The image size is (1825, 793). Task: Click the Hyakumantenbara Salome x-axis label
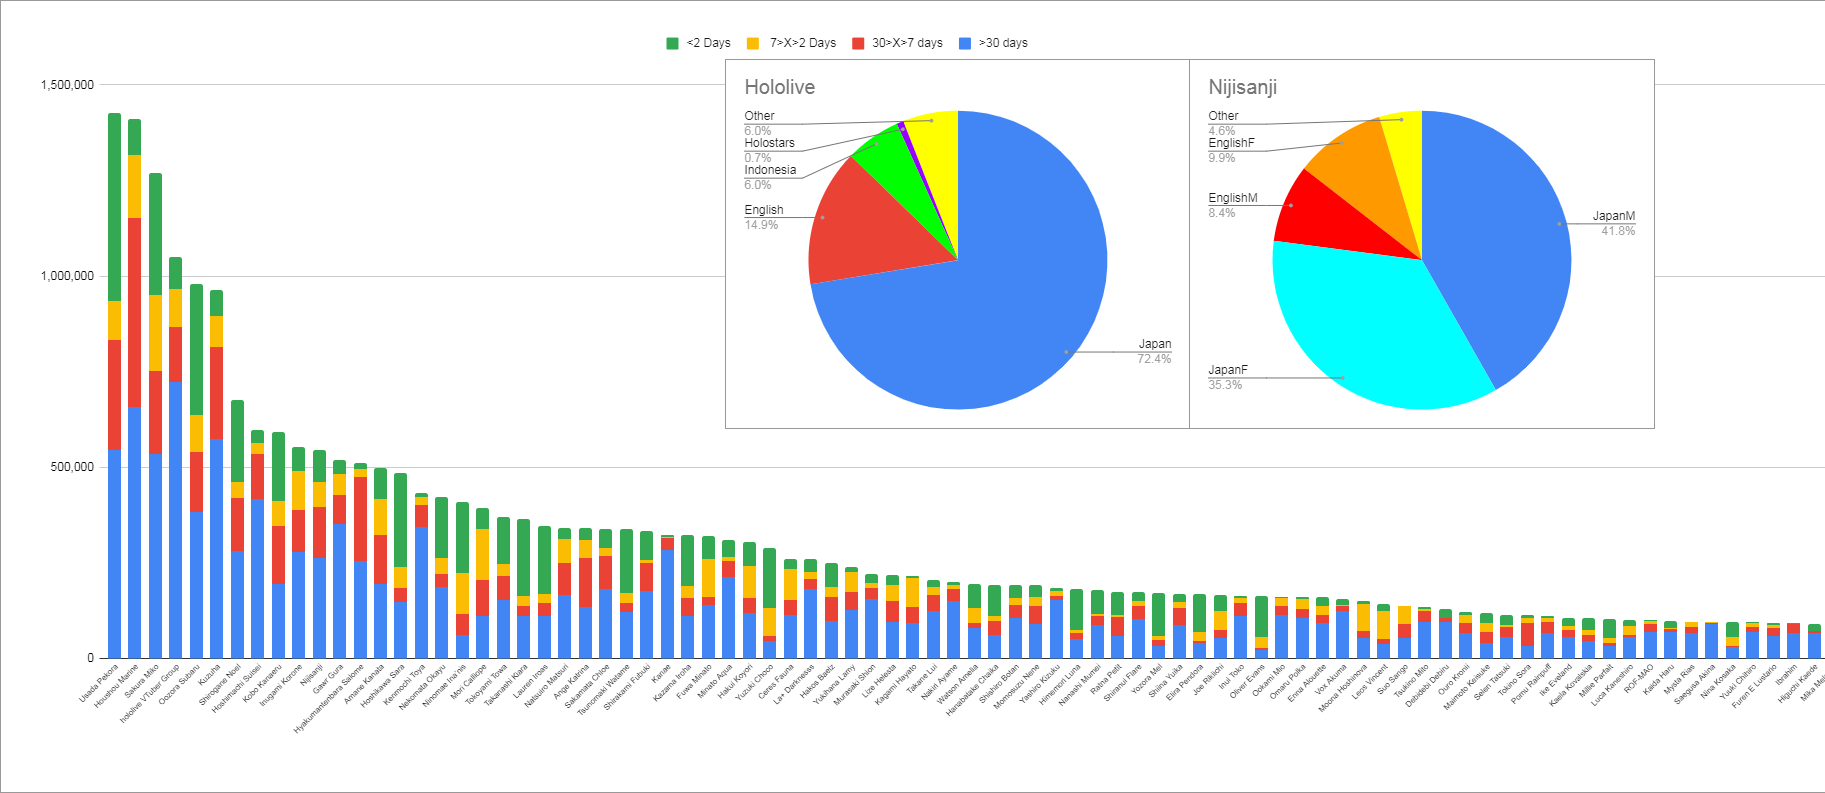pyautogui.click(x=329, y=699)
